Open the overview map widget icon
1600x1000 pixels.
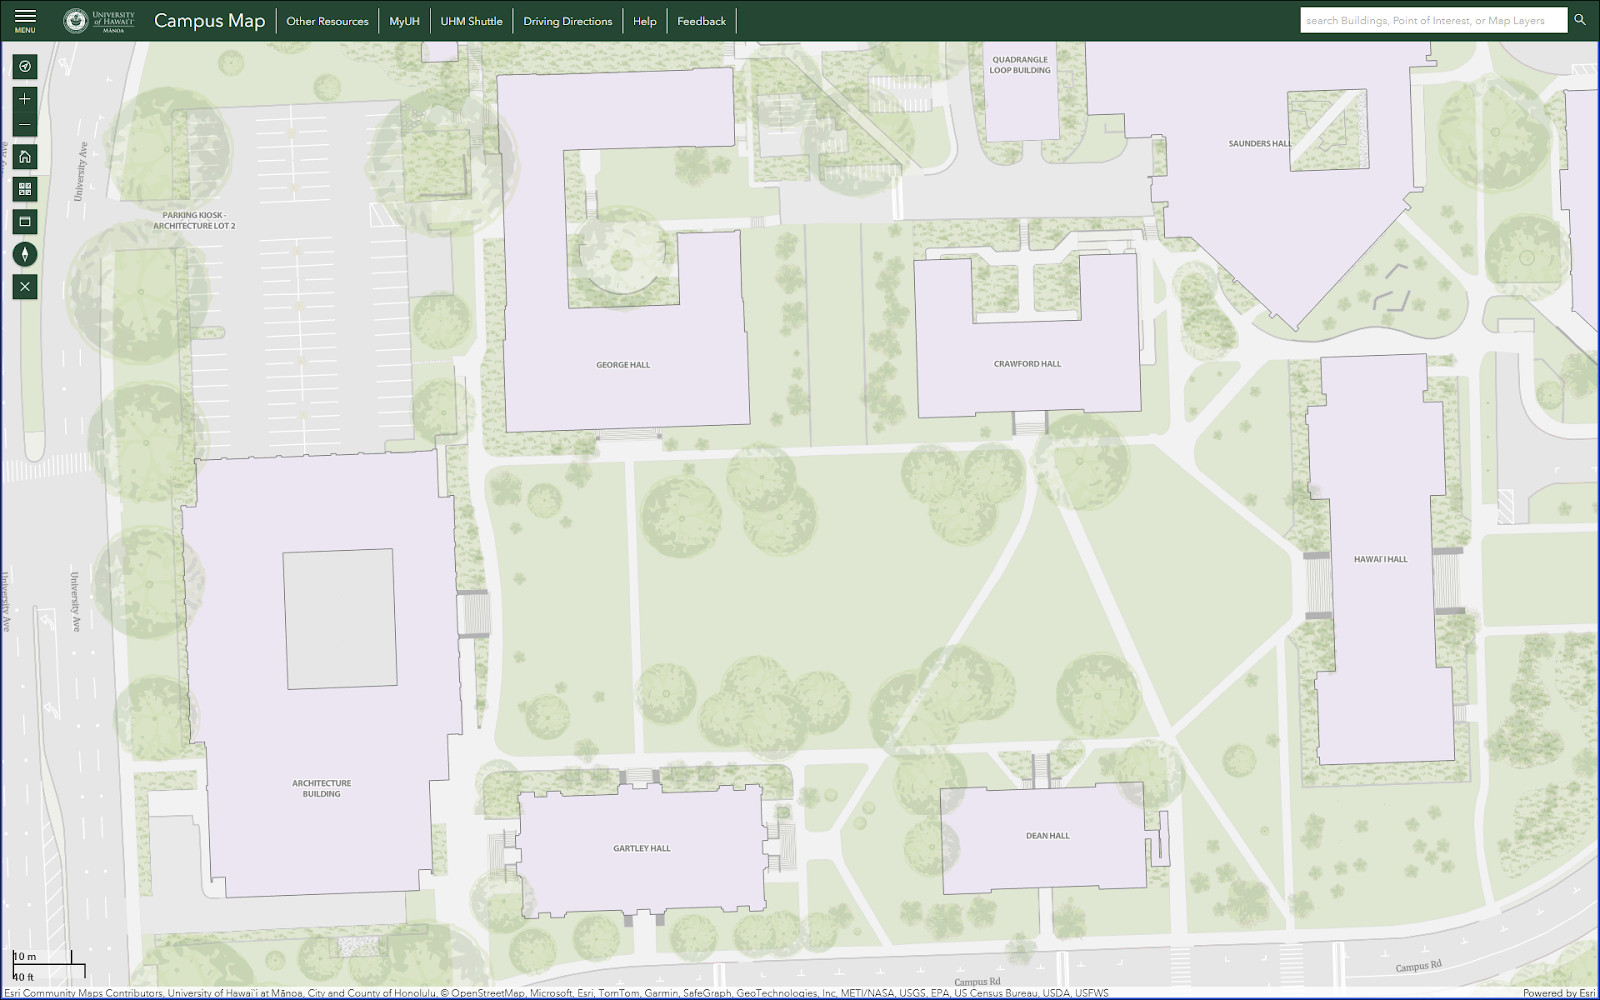(x=24, y=221)
